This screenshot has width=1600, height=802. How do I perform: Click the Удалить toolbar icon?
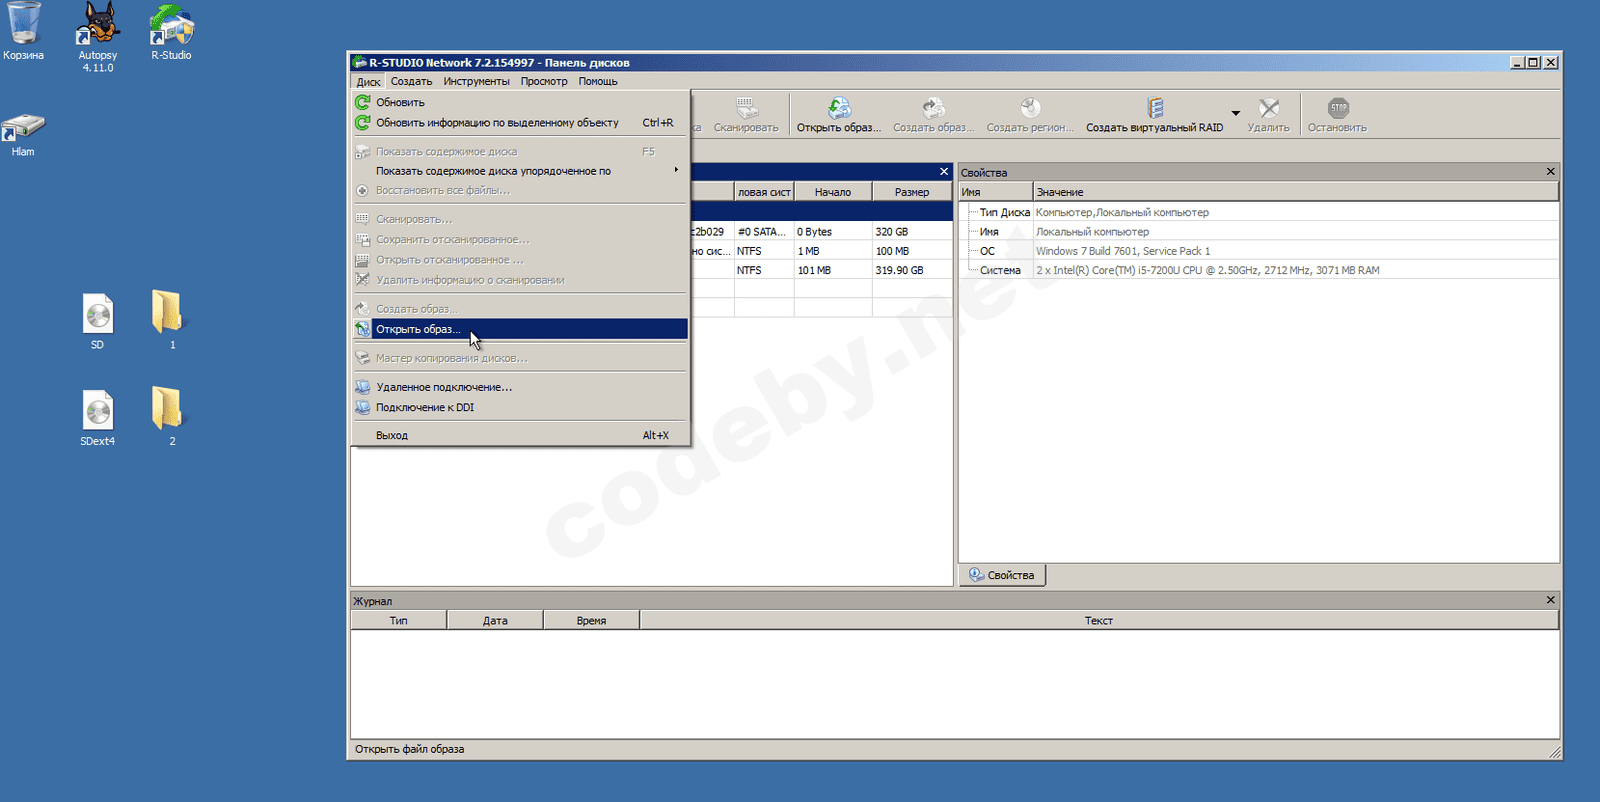[x=1269, y=114]
